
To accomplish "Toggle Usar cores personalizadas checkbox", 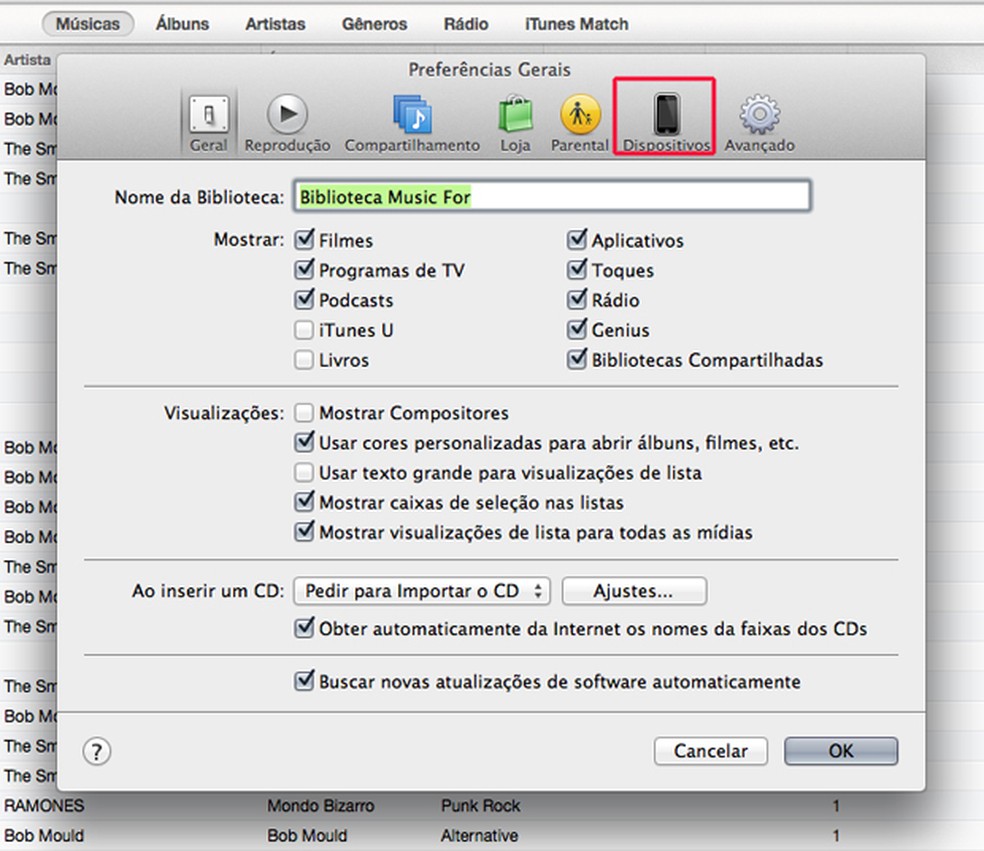I will 304,442.
